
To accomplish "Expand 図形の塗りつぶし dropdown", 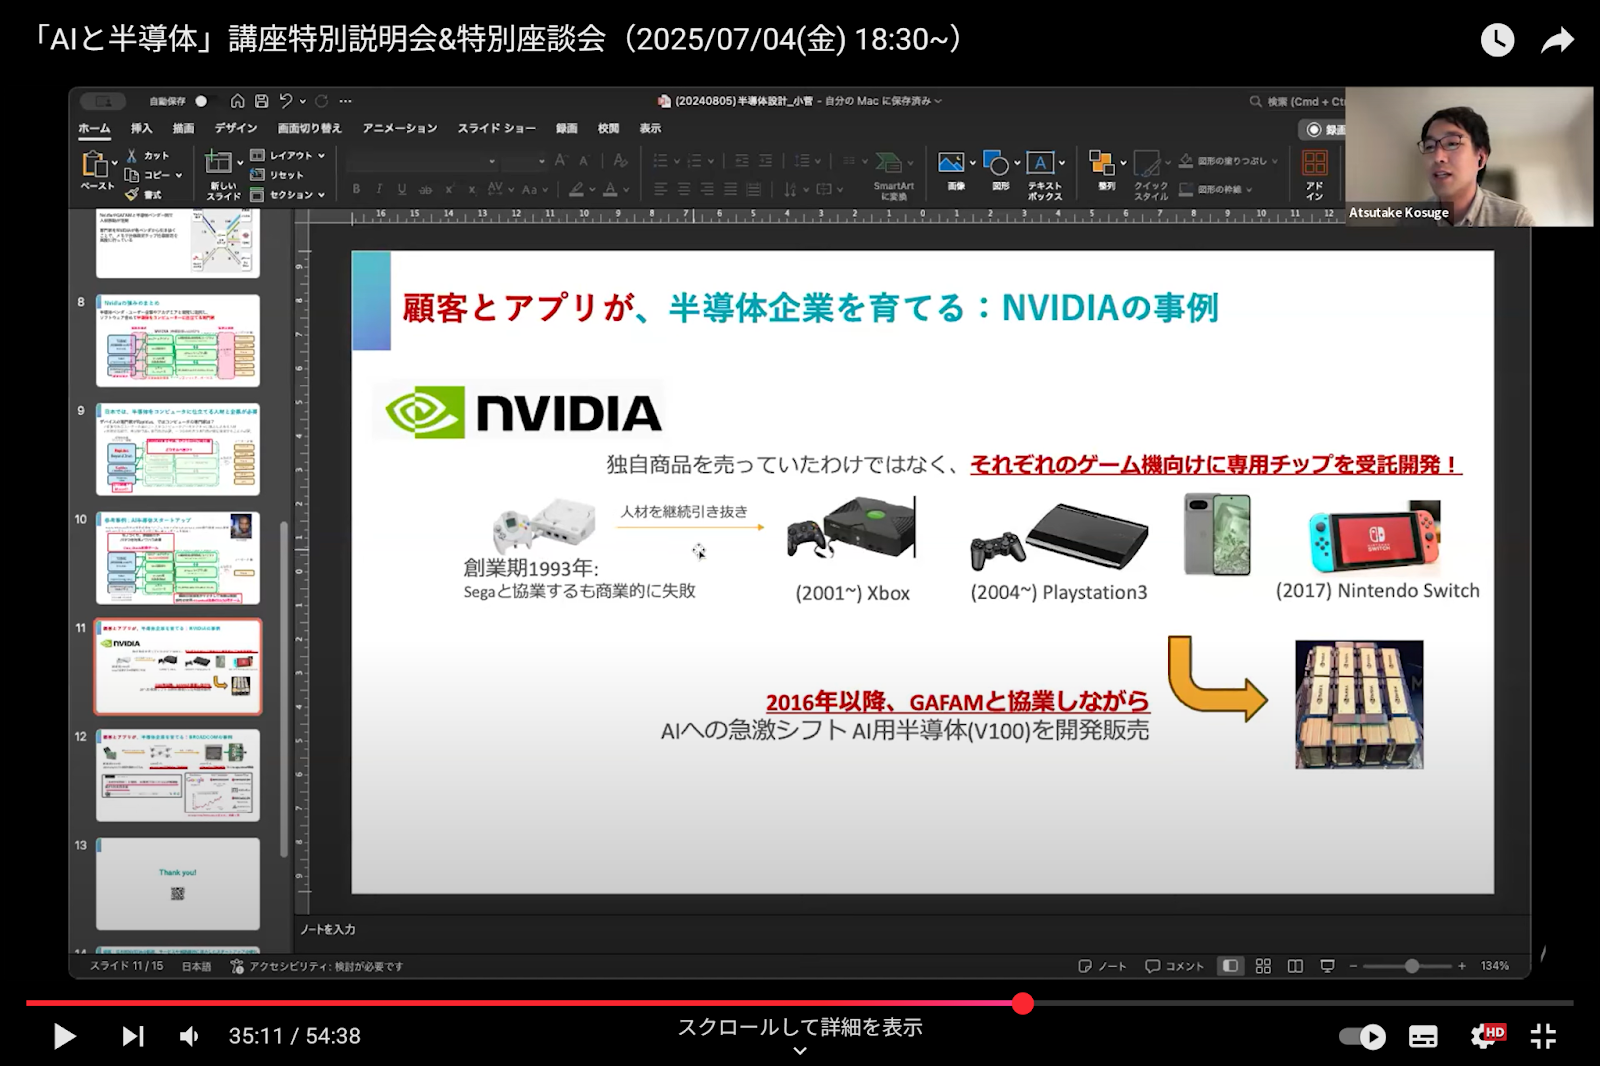I will click(x=1275, y=161).
